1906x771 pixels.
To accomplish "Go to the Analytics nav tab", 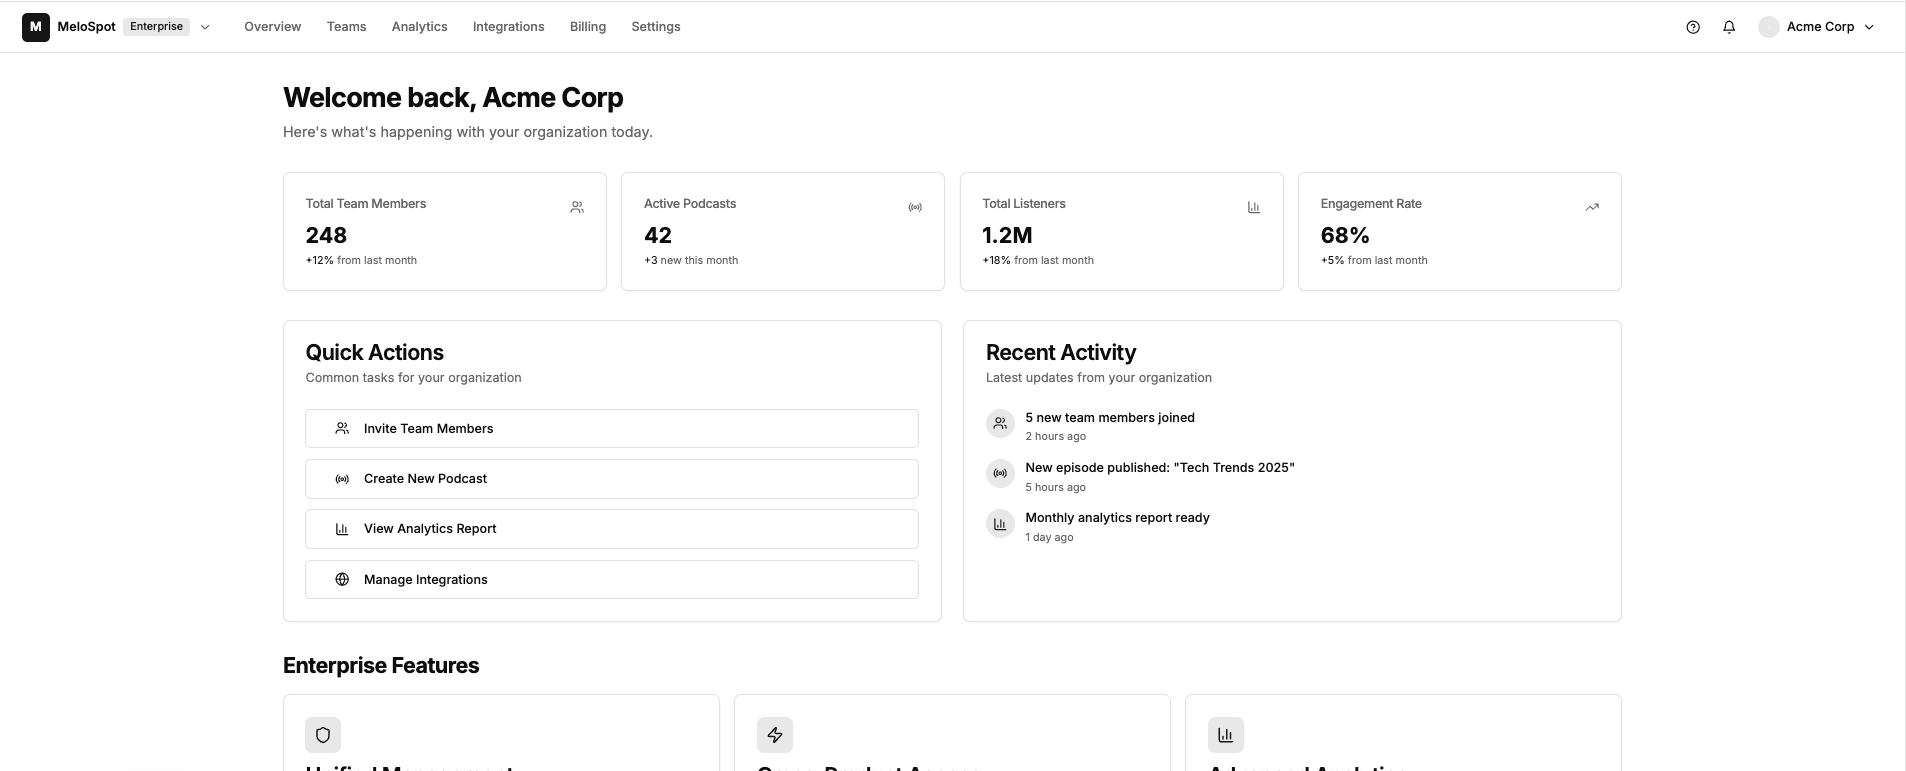I will (419, 27).
